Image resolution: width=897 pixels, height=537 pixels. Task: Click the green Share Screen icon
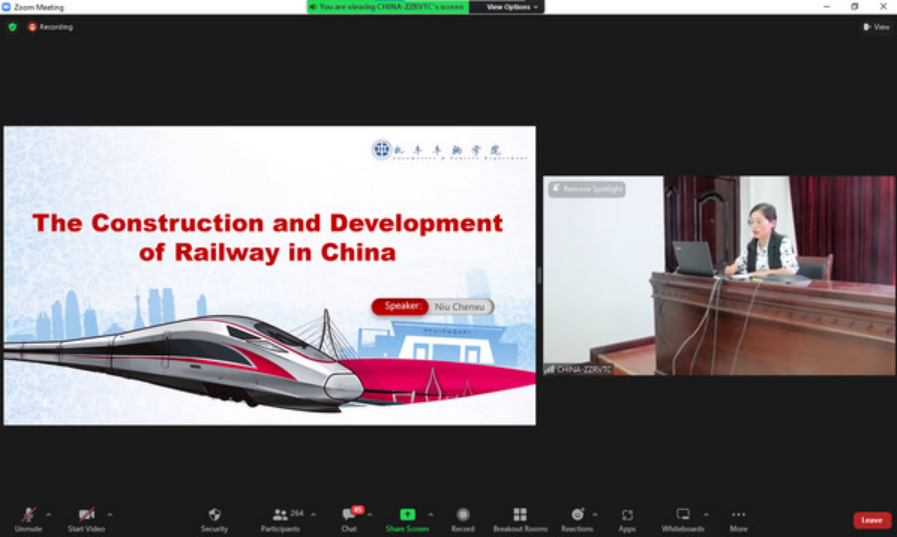pyautogui.click(x=407, y=515)
